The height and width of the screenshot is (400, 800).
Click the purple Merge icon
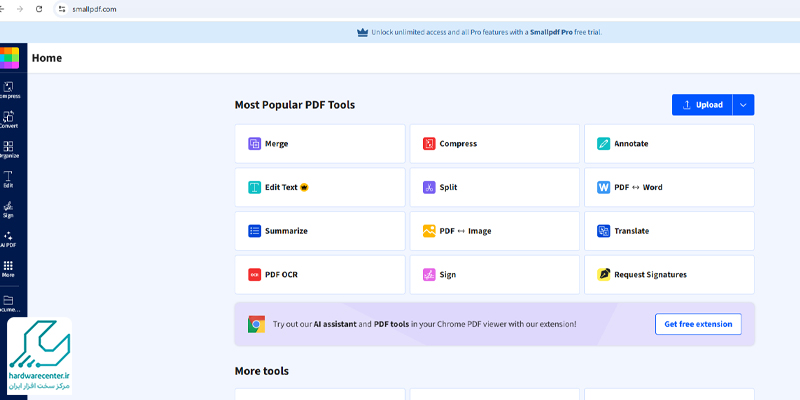tap(255, 144)
